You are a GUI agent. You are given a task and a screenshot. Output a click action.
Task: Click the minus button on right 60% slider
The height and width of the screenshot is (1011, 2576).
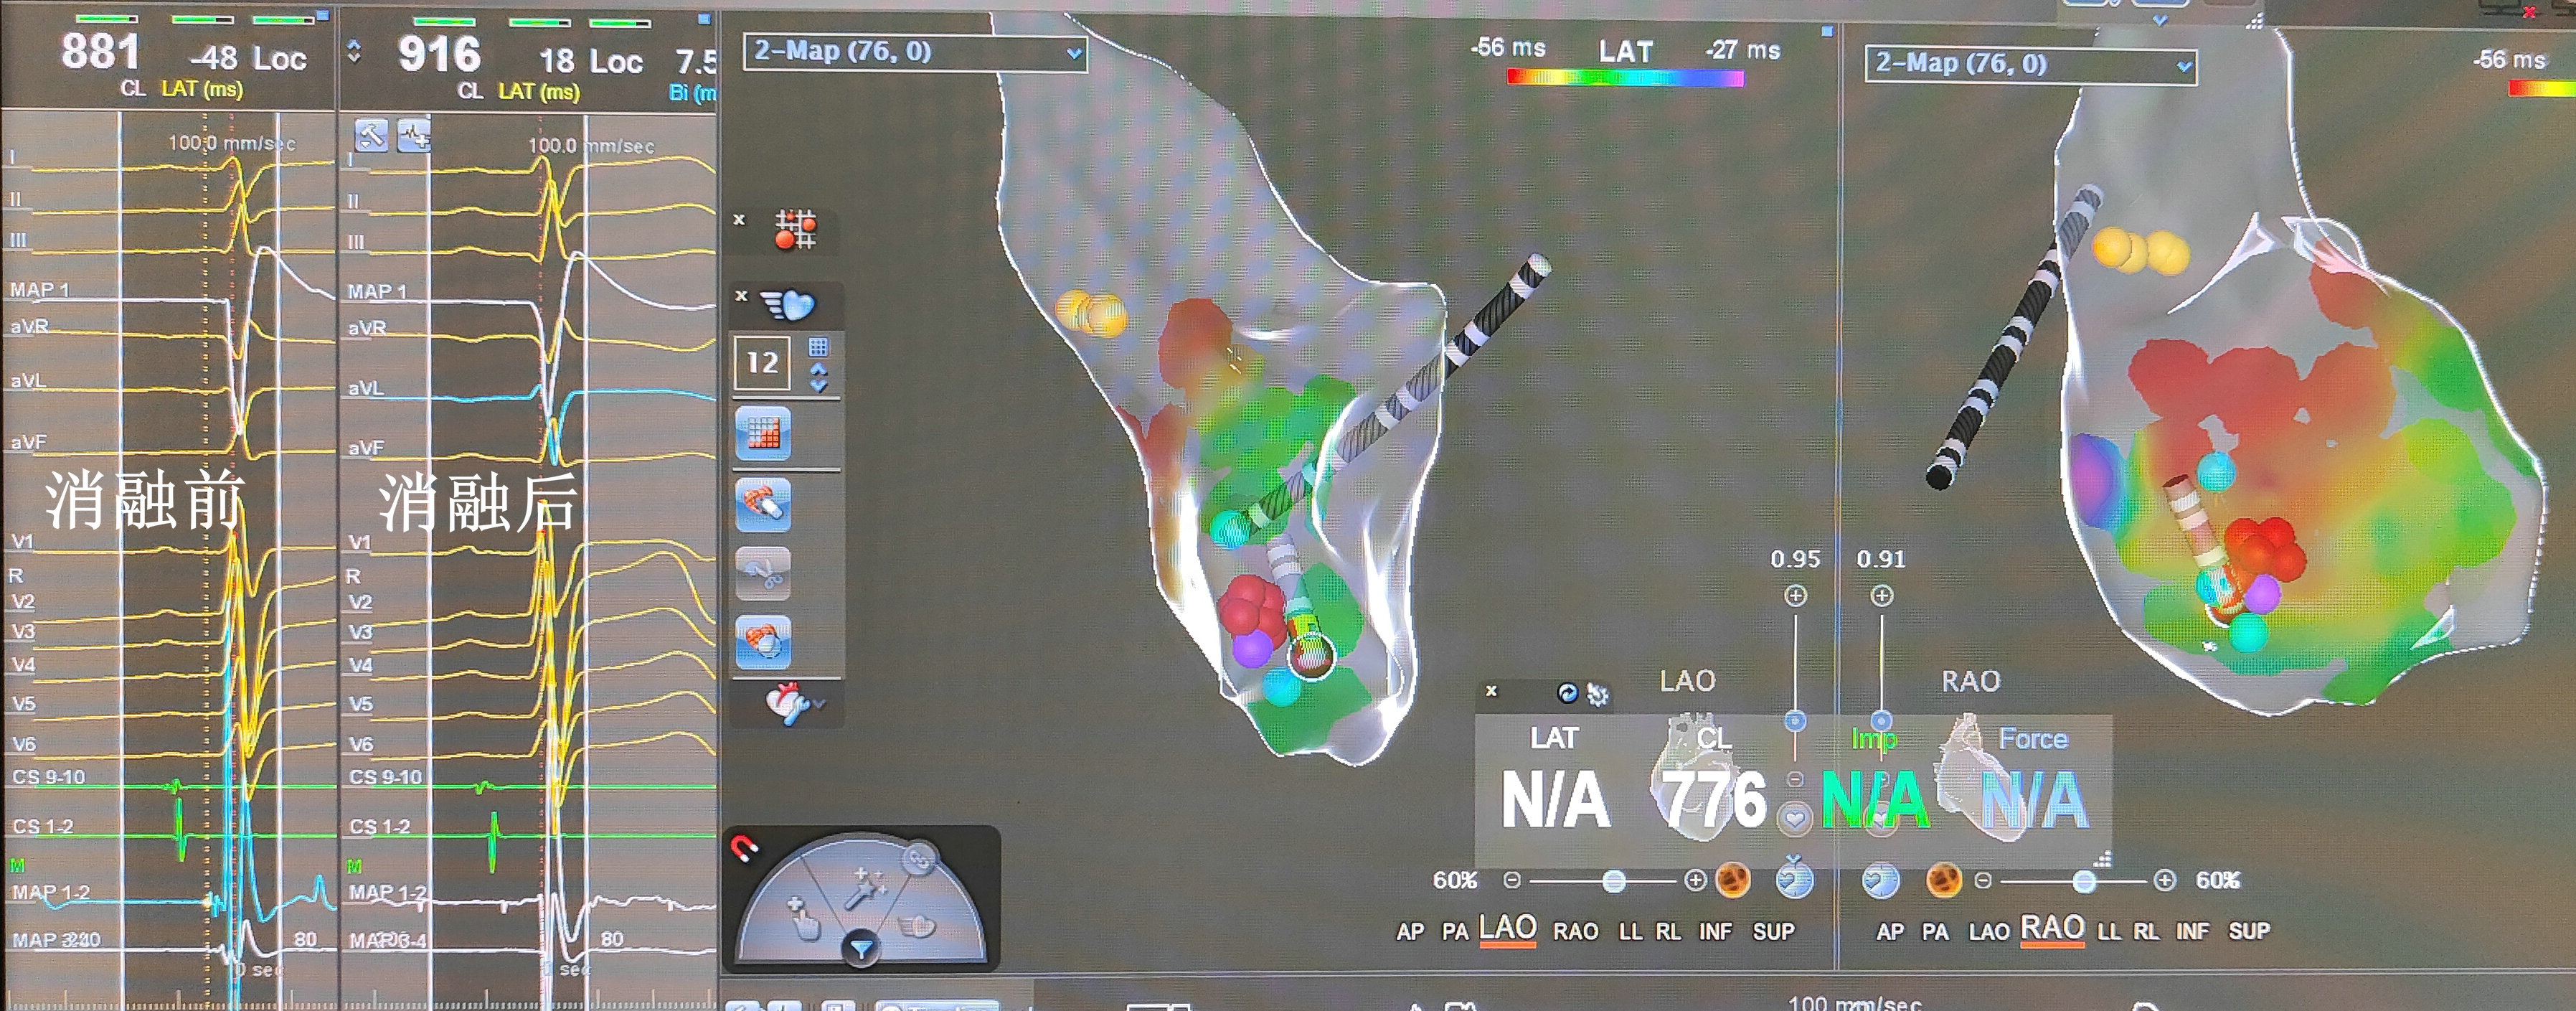pos(1983,880)
